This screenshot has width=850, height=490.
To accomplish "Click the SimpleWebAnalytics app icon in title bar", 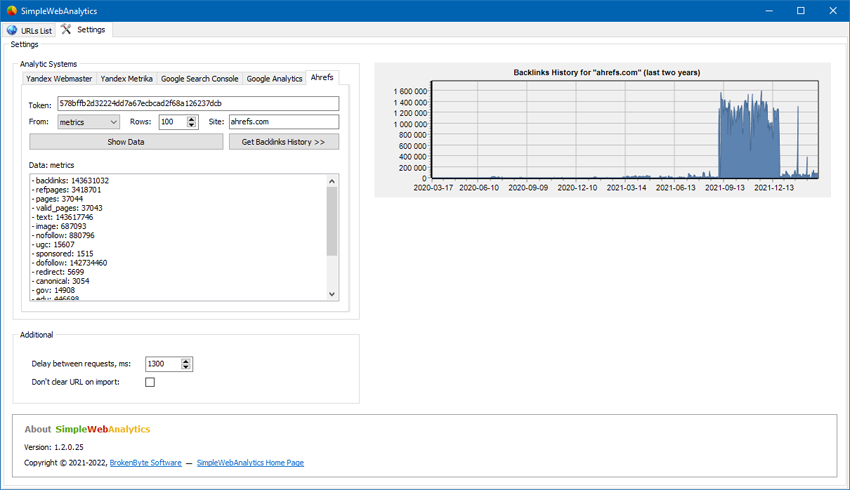I will pyautogui.click(x=11, y=10).
